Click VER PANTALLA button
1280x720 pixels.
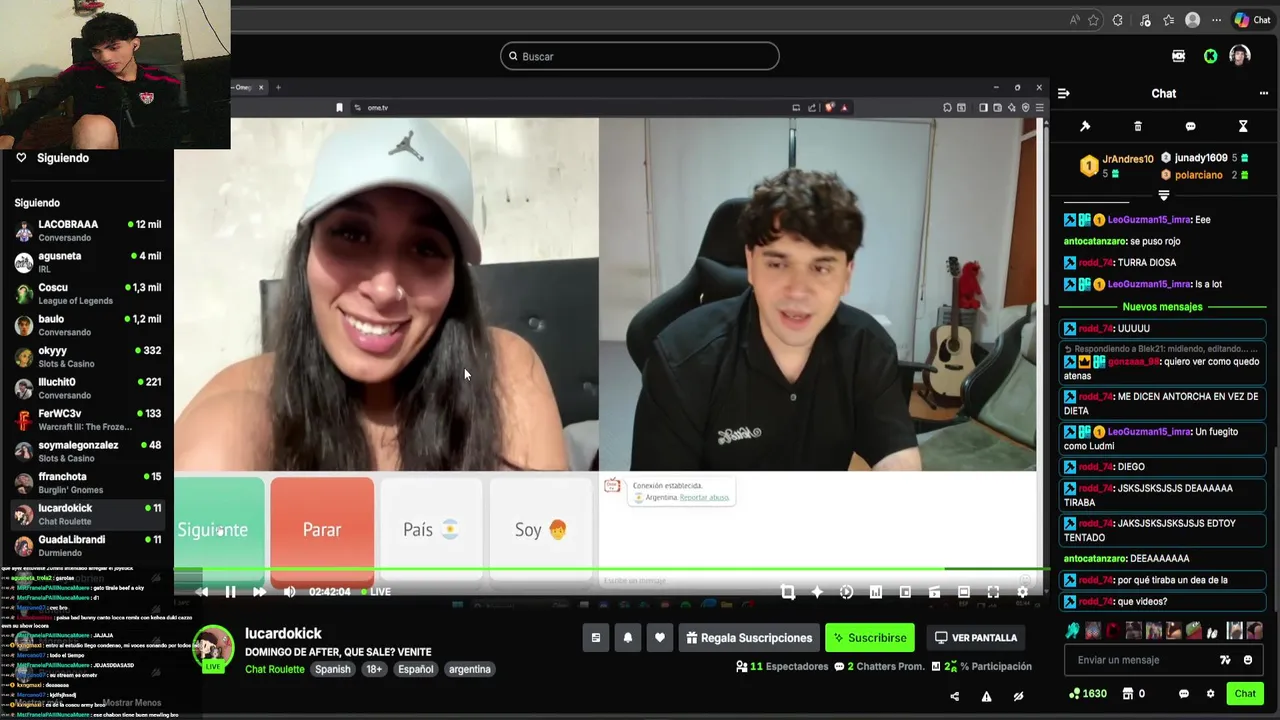(x=976, y=638)
